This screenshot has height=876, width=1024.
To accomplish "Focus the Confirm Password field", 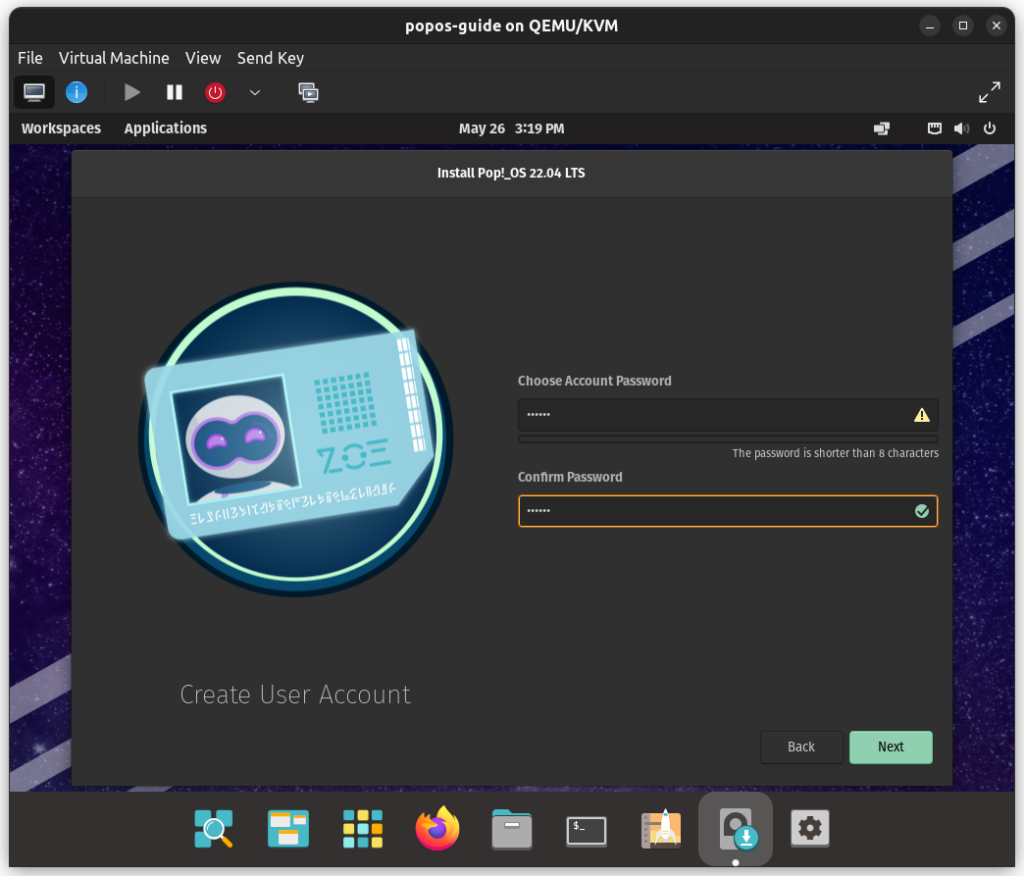I will coord(728,511).
